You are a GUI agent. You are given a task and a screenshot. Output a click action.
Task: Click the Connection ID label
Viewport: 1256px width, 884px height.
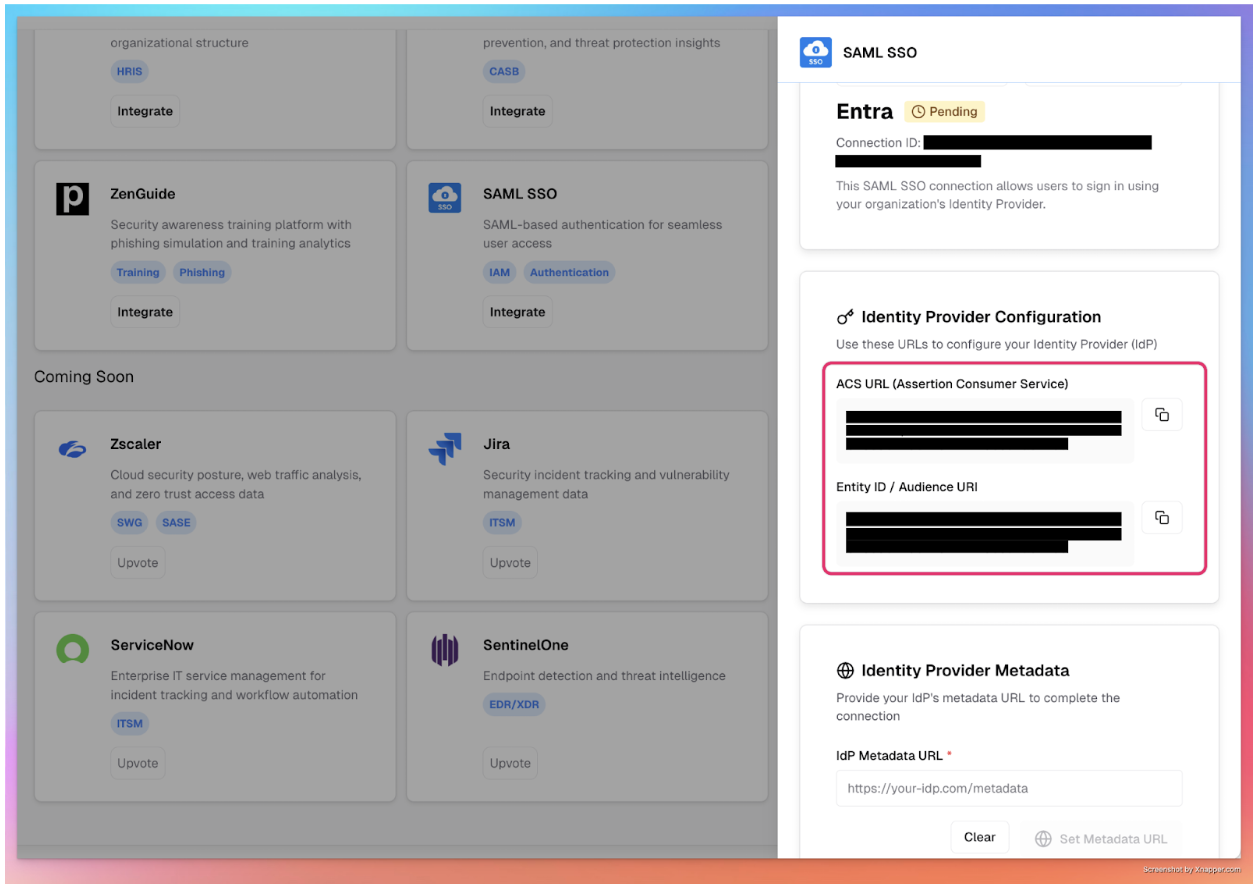tap(878, 143)
